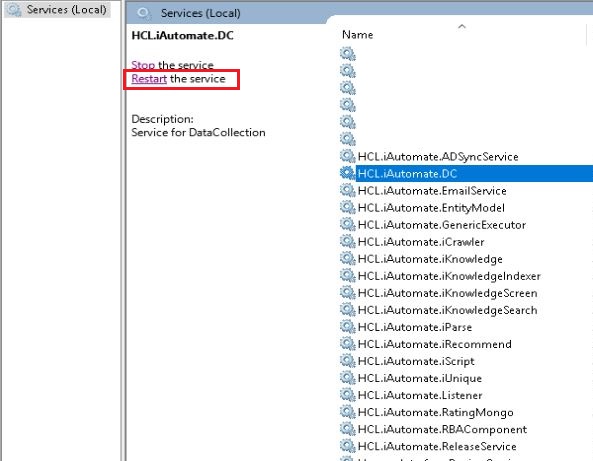Select HCL.iAutomate.iParse service

point(415,327)
